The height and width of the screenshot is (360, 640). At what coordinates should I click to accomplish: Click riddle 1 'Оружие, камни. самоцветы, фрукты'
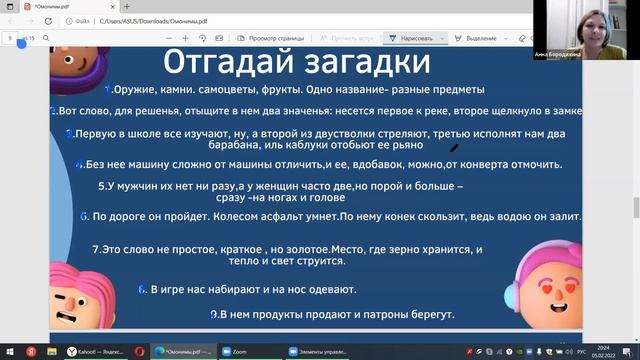(294, 89)
